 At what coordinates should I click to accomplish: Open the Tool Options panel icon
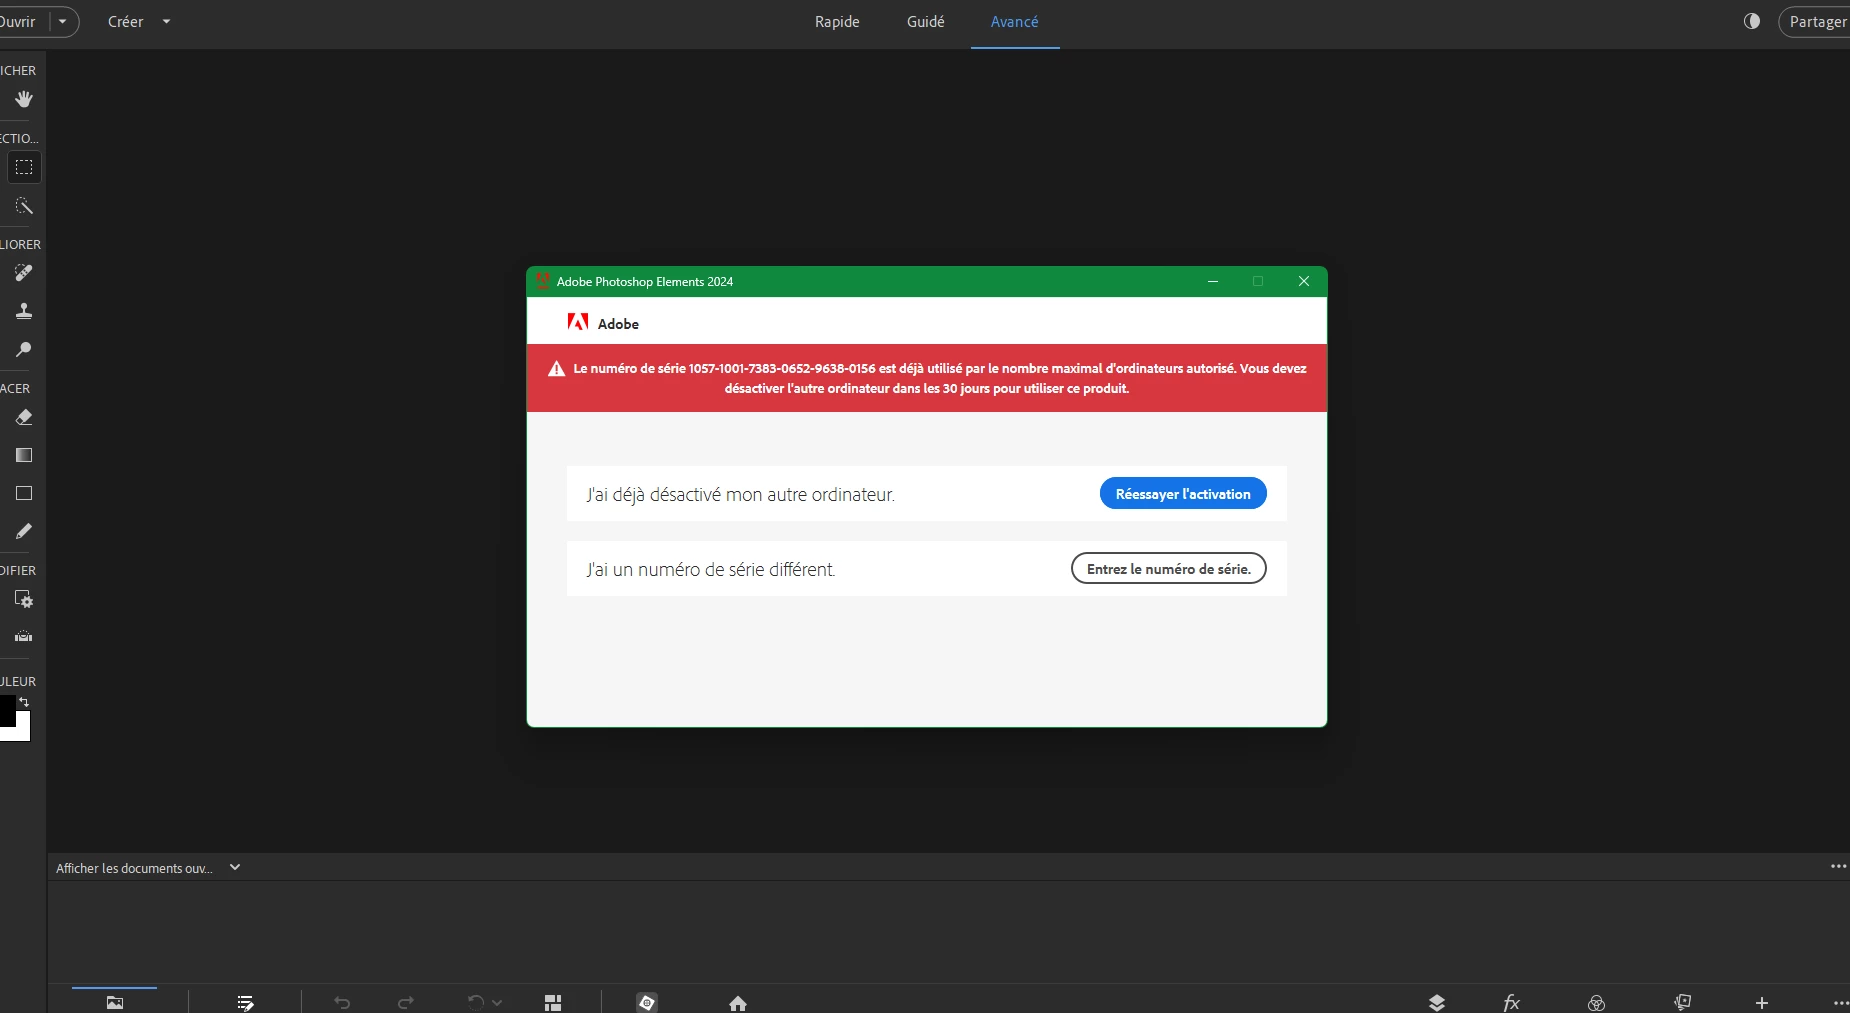245,1002
